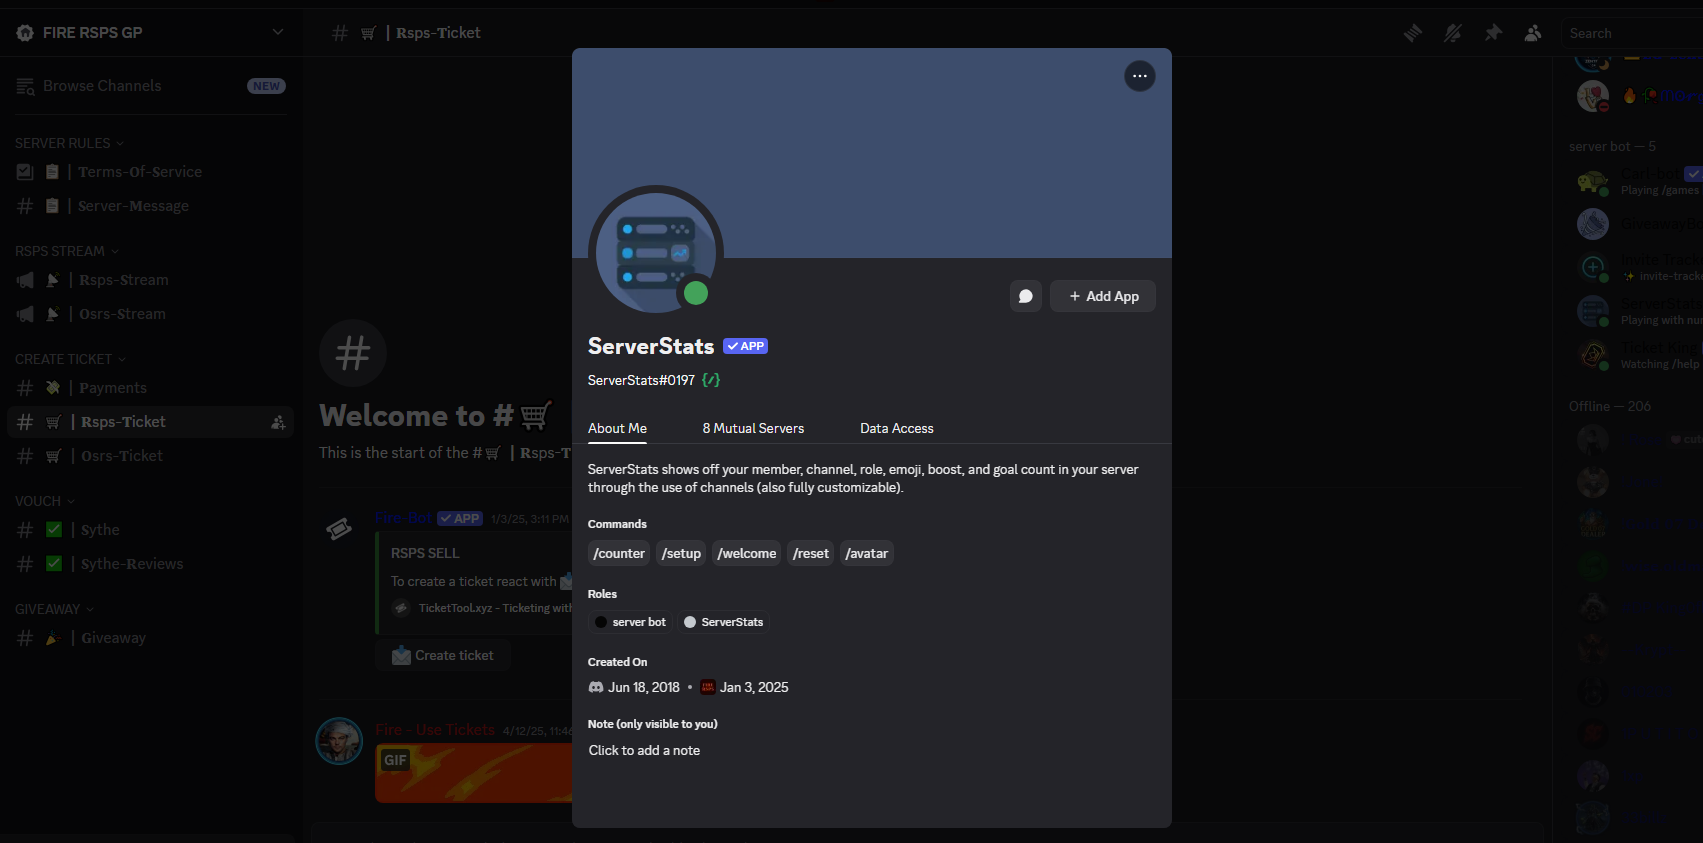The image size is (1703, 843).
Task: Click the ServerStats#0197 username text
Action: pyautogui.click(x=641, y=380)
